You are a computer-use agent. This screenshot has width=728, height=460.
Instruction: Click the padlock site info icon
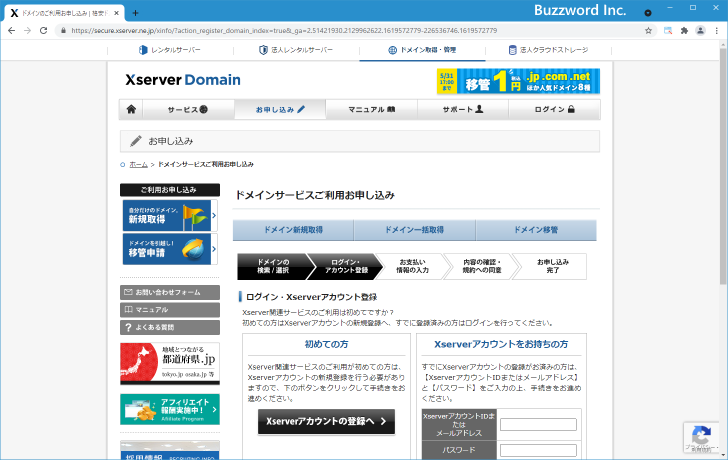[64, 31]
